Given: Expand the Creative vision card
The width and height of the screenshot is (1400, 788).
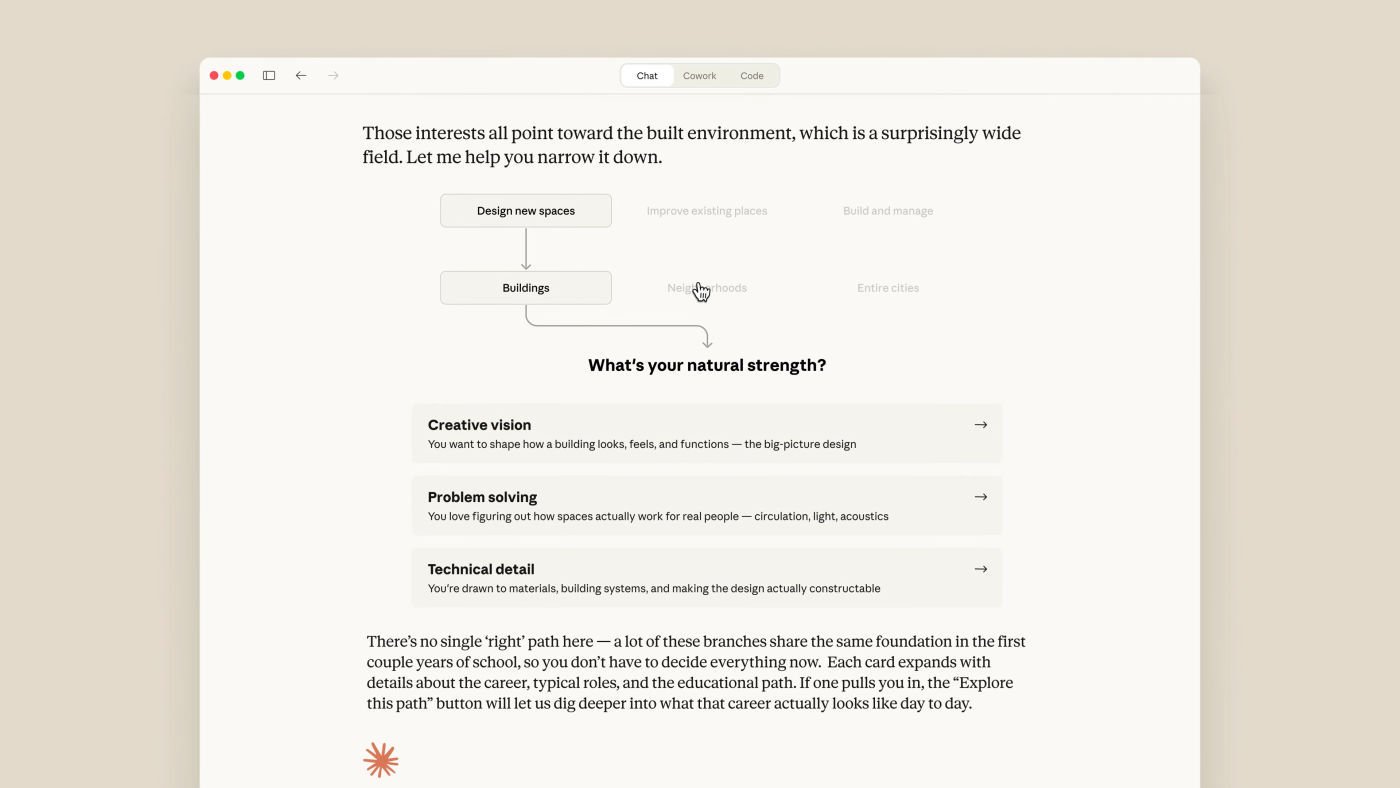Looking at the screenshot, I should point(690,433).
